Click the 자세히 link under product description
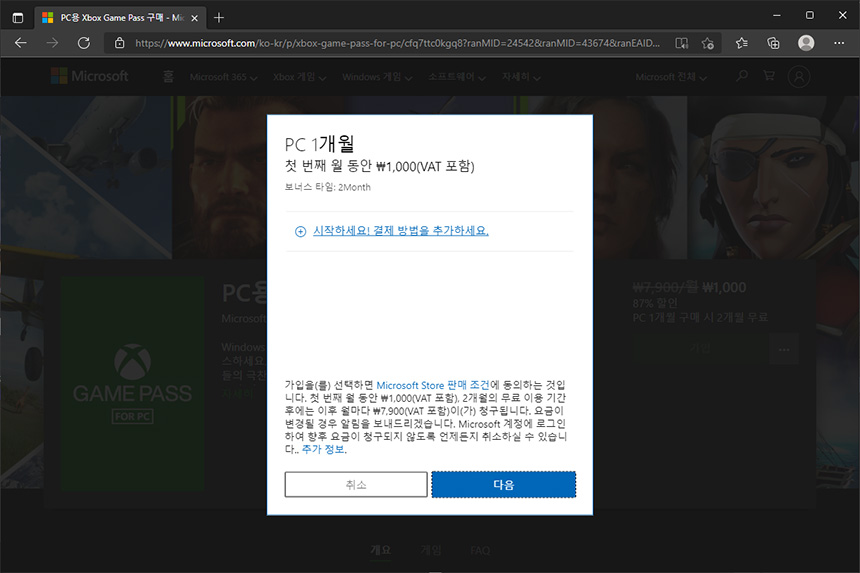The height and width of the screenshot is (573, 860). coord(237,393)
